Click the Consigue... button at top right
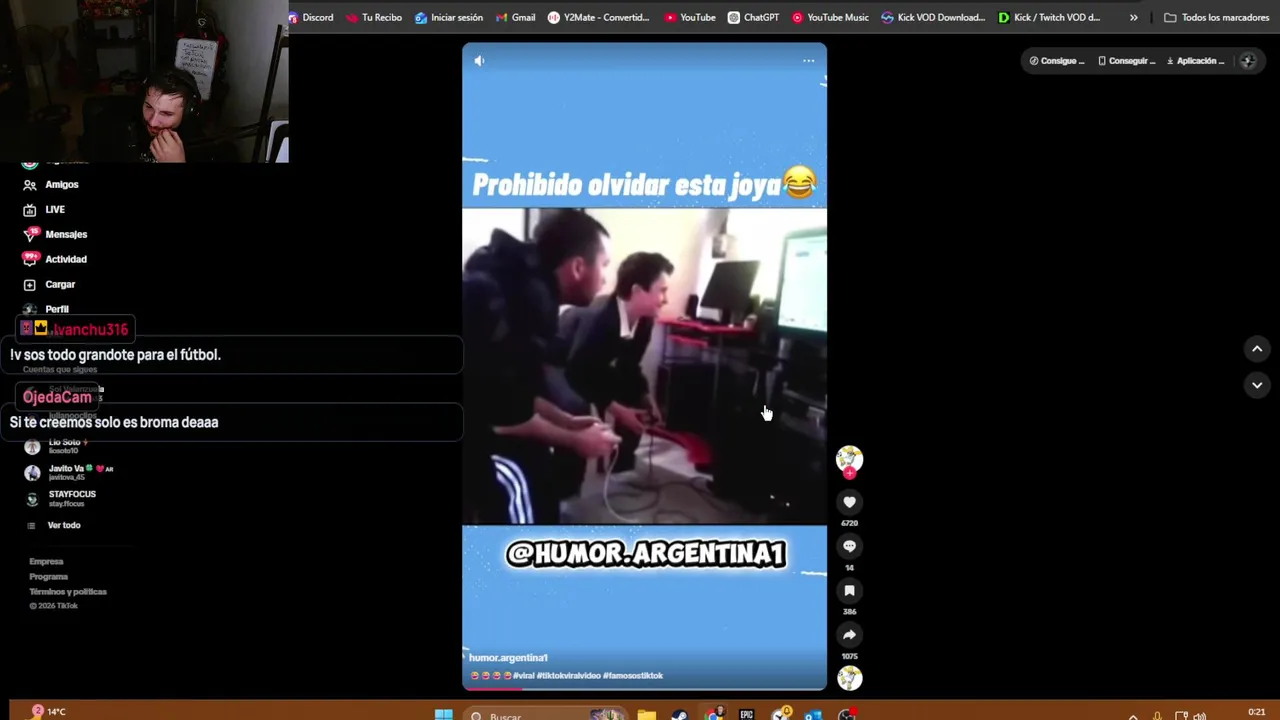Screen dimensions: 1280x720 tap(1057, 61)
